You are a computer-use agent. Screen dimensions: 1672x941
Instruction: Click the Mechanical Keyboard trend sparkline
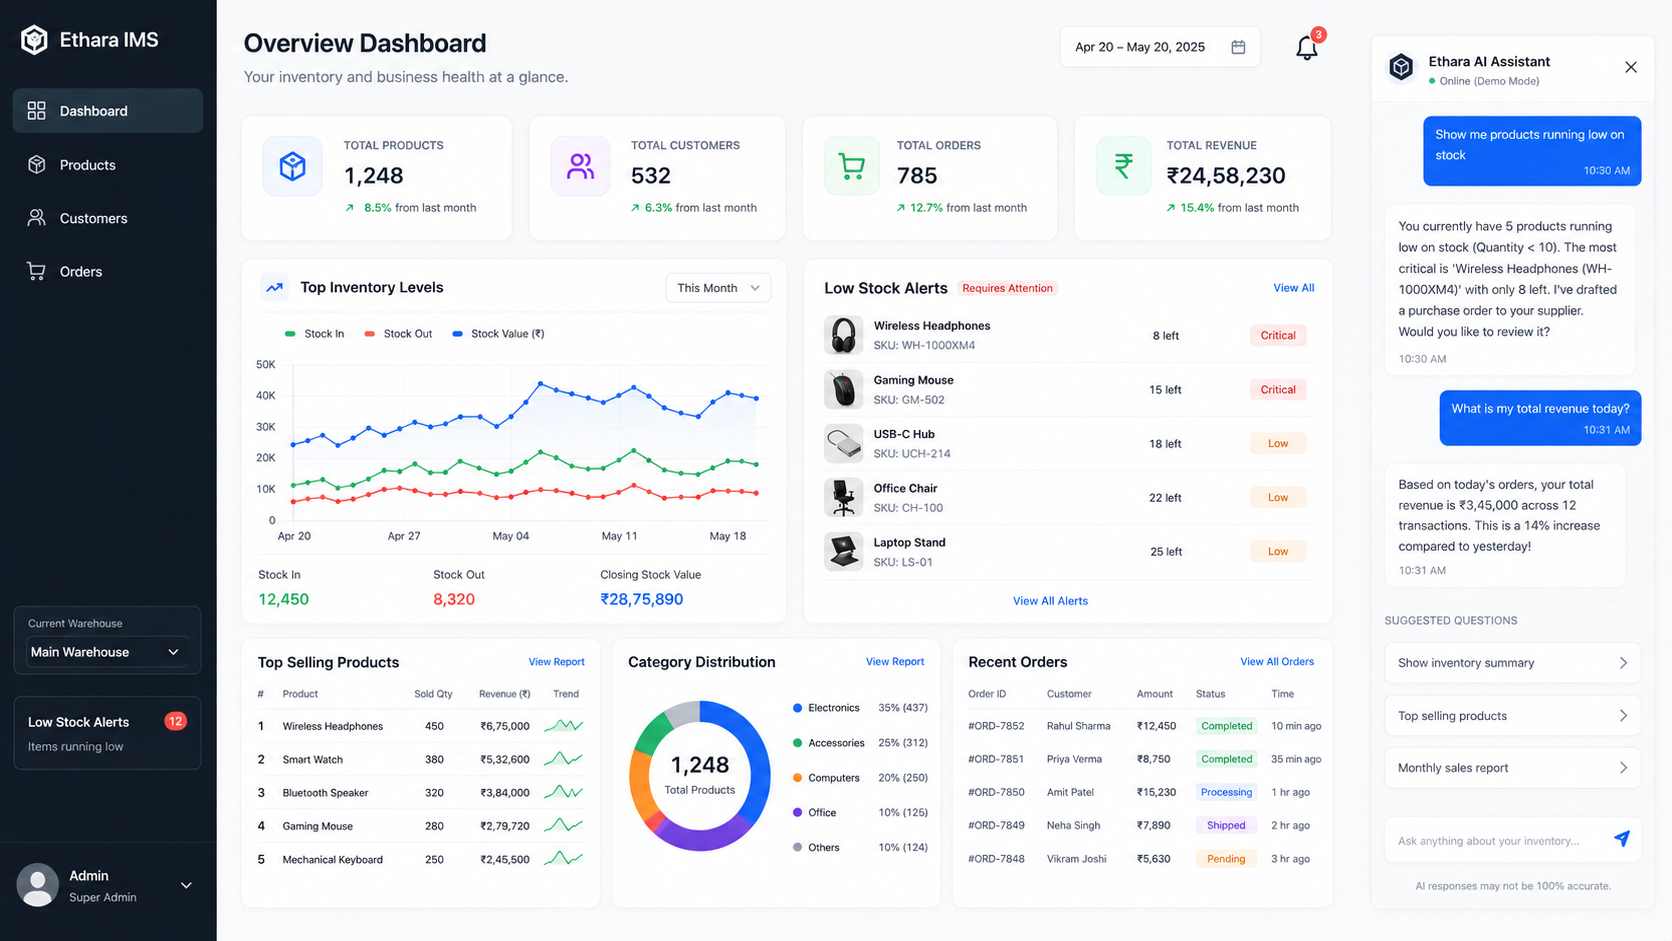564,859
